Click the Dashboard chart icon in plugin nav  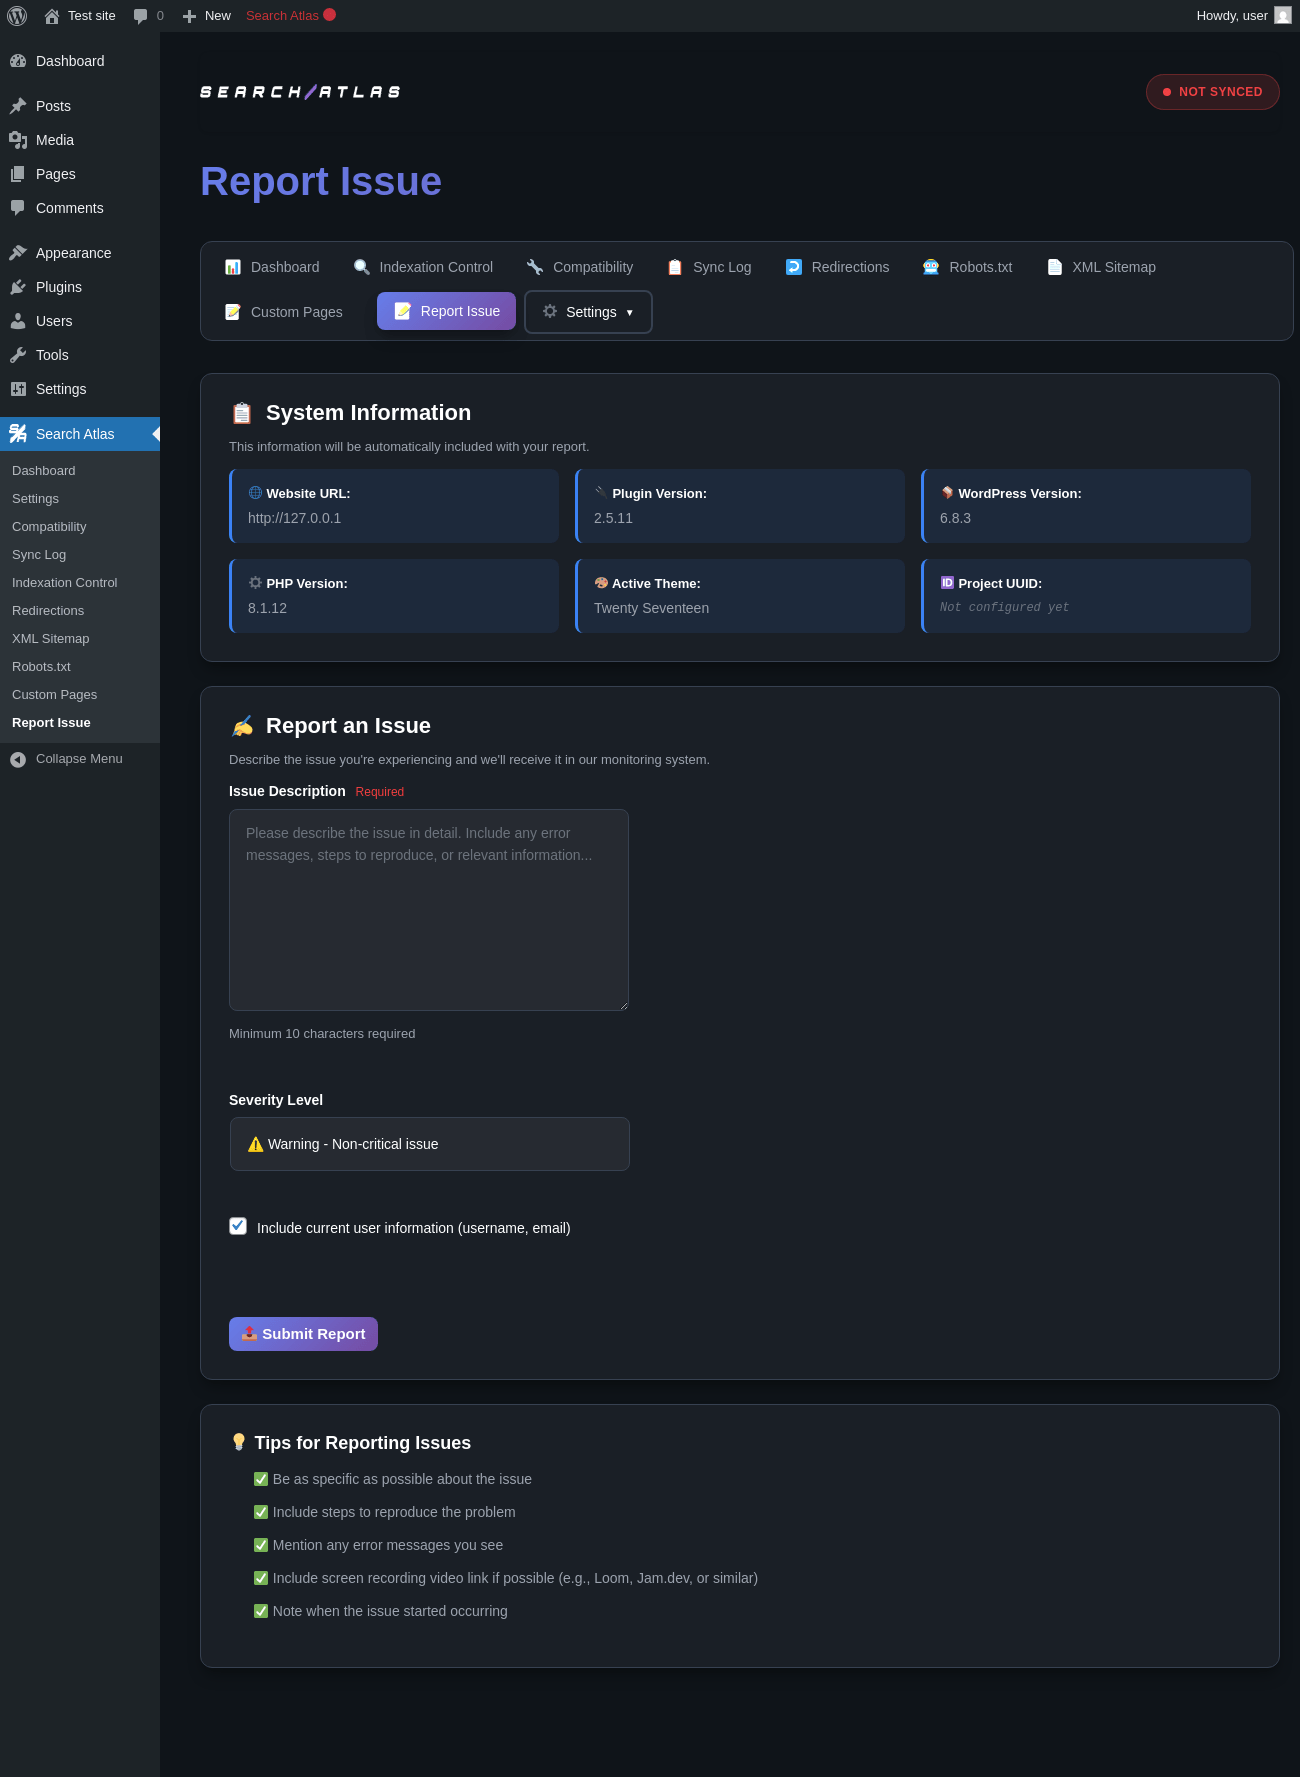[x=233, y=267]
